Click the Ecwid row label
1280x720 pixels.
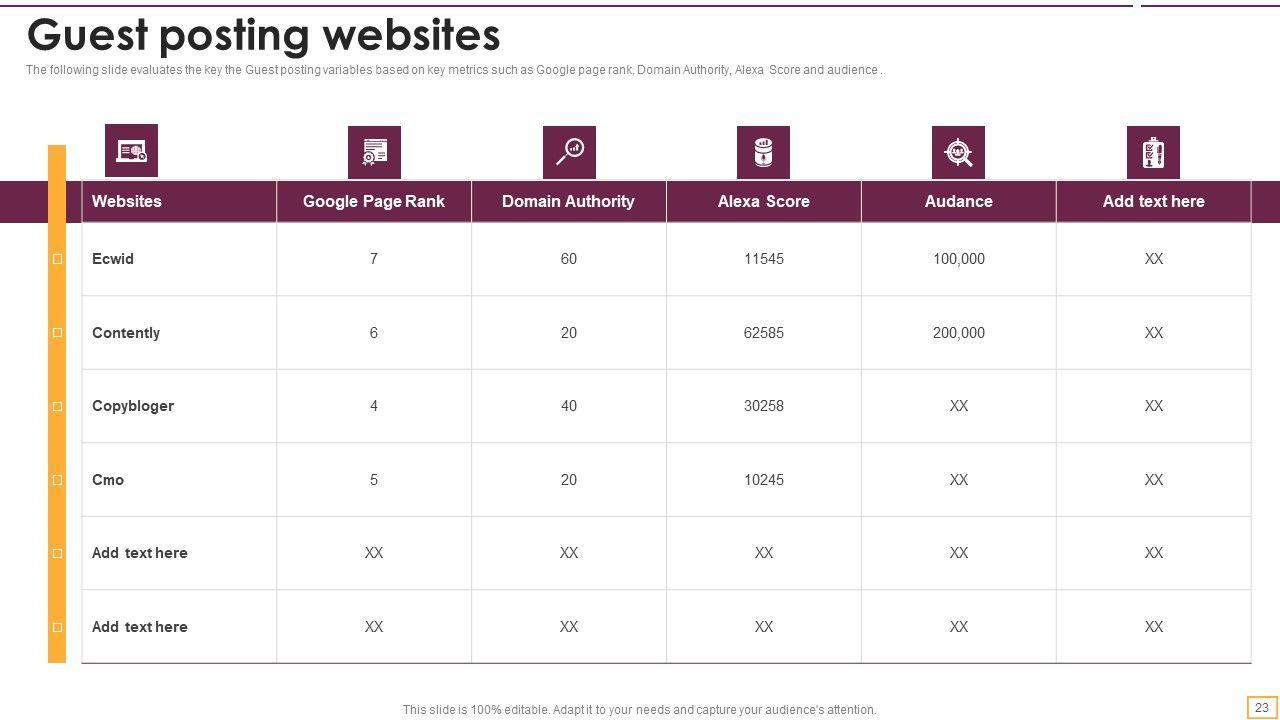tap(113, 259)
